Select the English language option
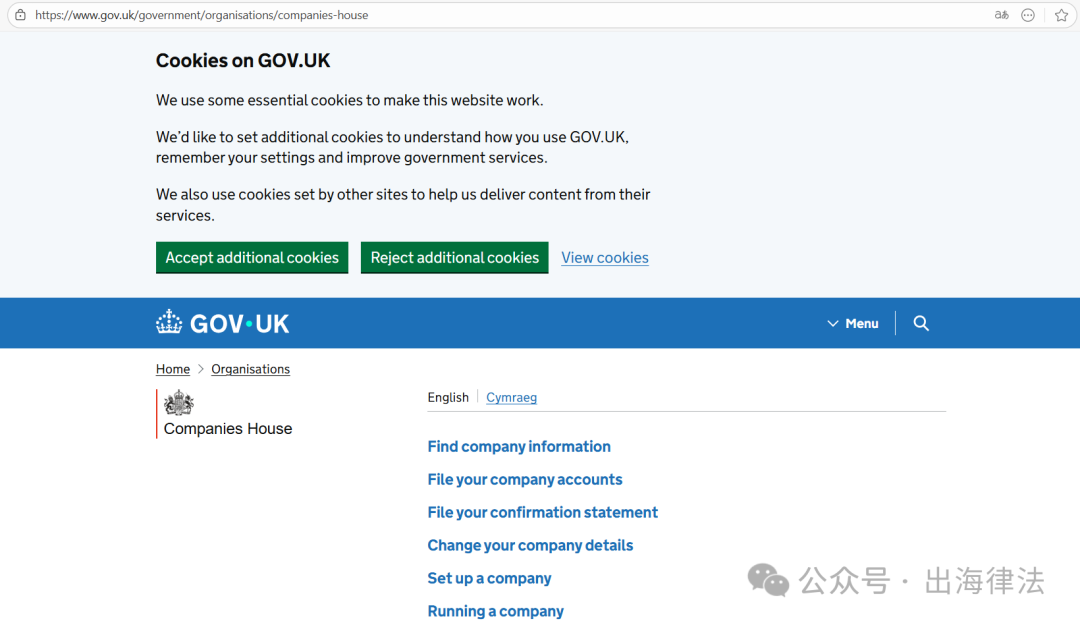The width and height of the screenshot is (1080, 625). (448, 398)
